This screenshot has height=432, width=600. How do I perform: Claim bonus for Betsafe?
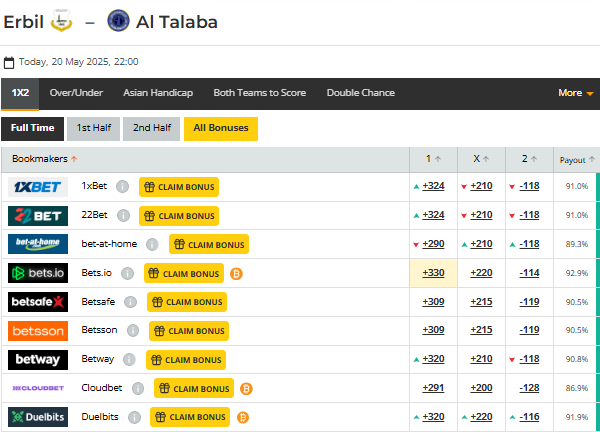187,302
